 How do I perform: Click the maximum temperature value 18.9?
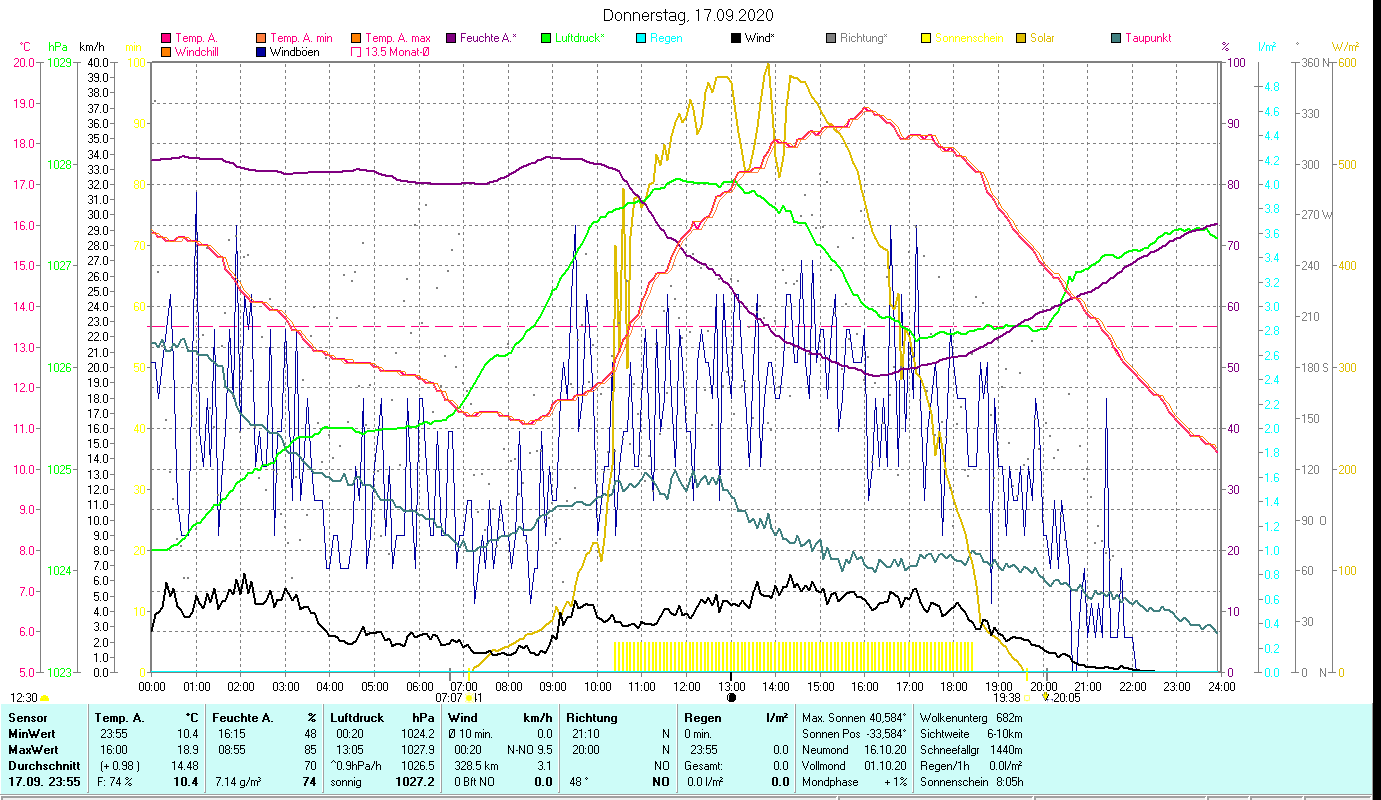click(188, 750)
